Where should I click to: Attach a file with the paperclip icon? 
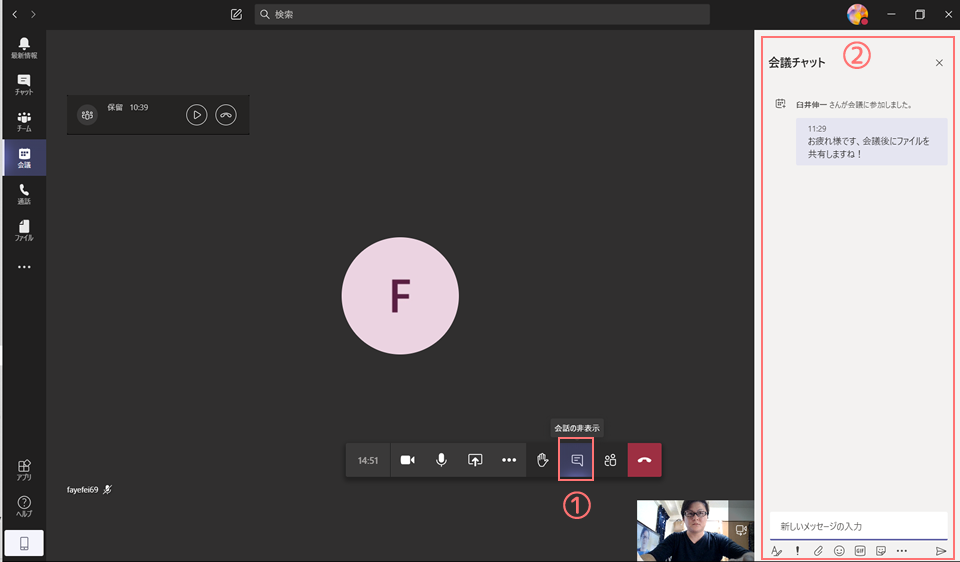pyautogui.click(x=818, y=551)
